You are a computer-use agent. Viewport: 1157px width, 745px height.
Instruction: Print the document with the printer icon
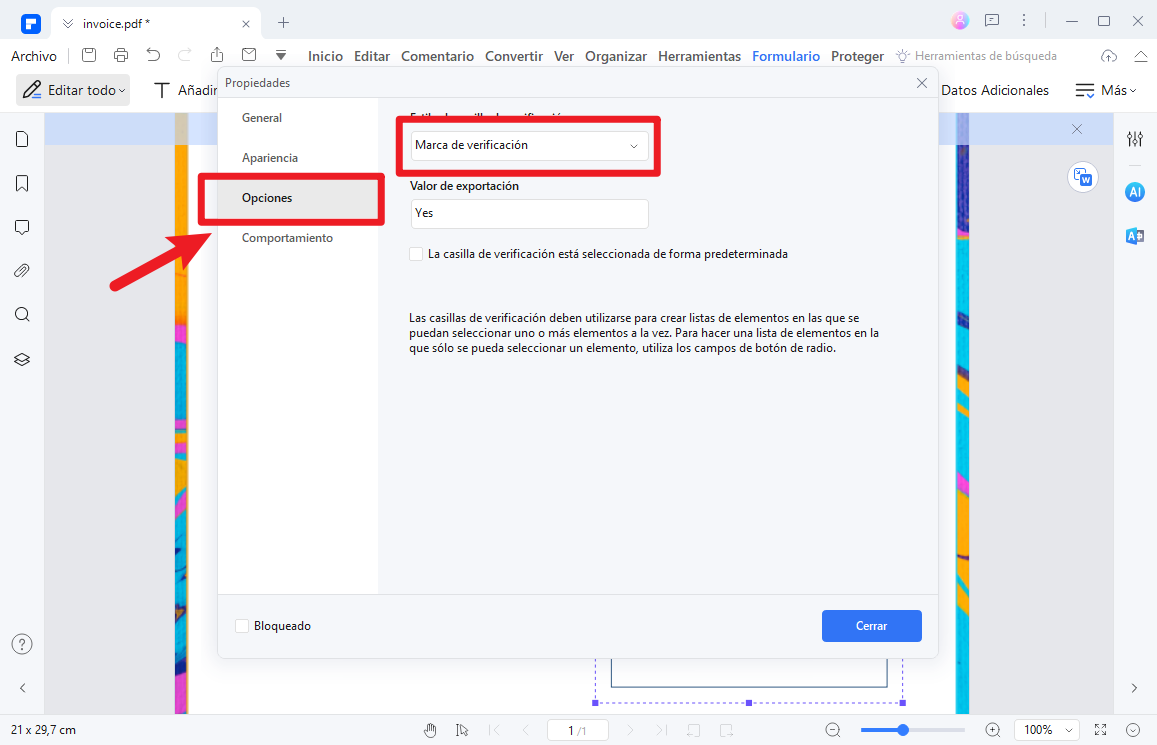121,55
